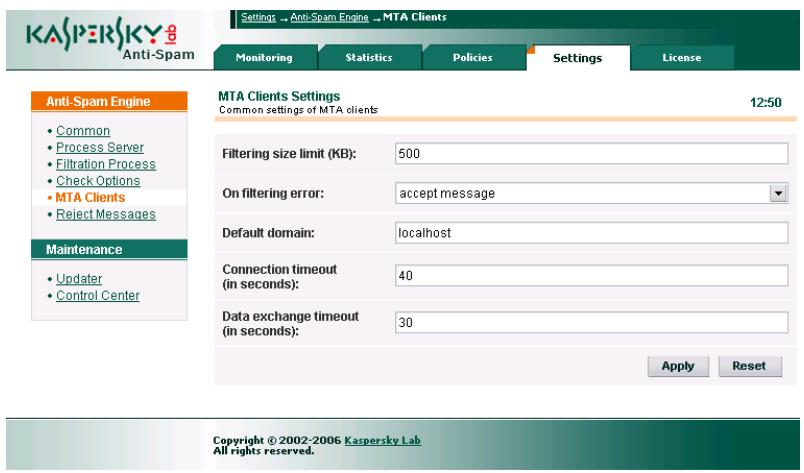The height and width of the screenshot is (473, 804).
Task: Go to Filtration Process settings
Action: [106, 164]
